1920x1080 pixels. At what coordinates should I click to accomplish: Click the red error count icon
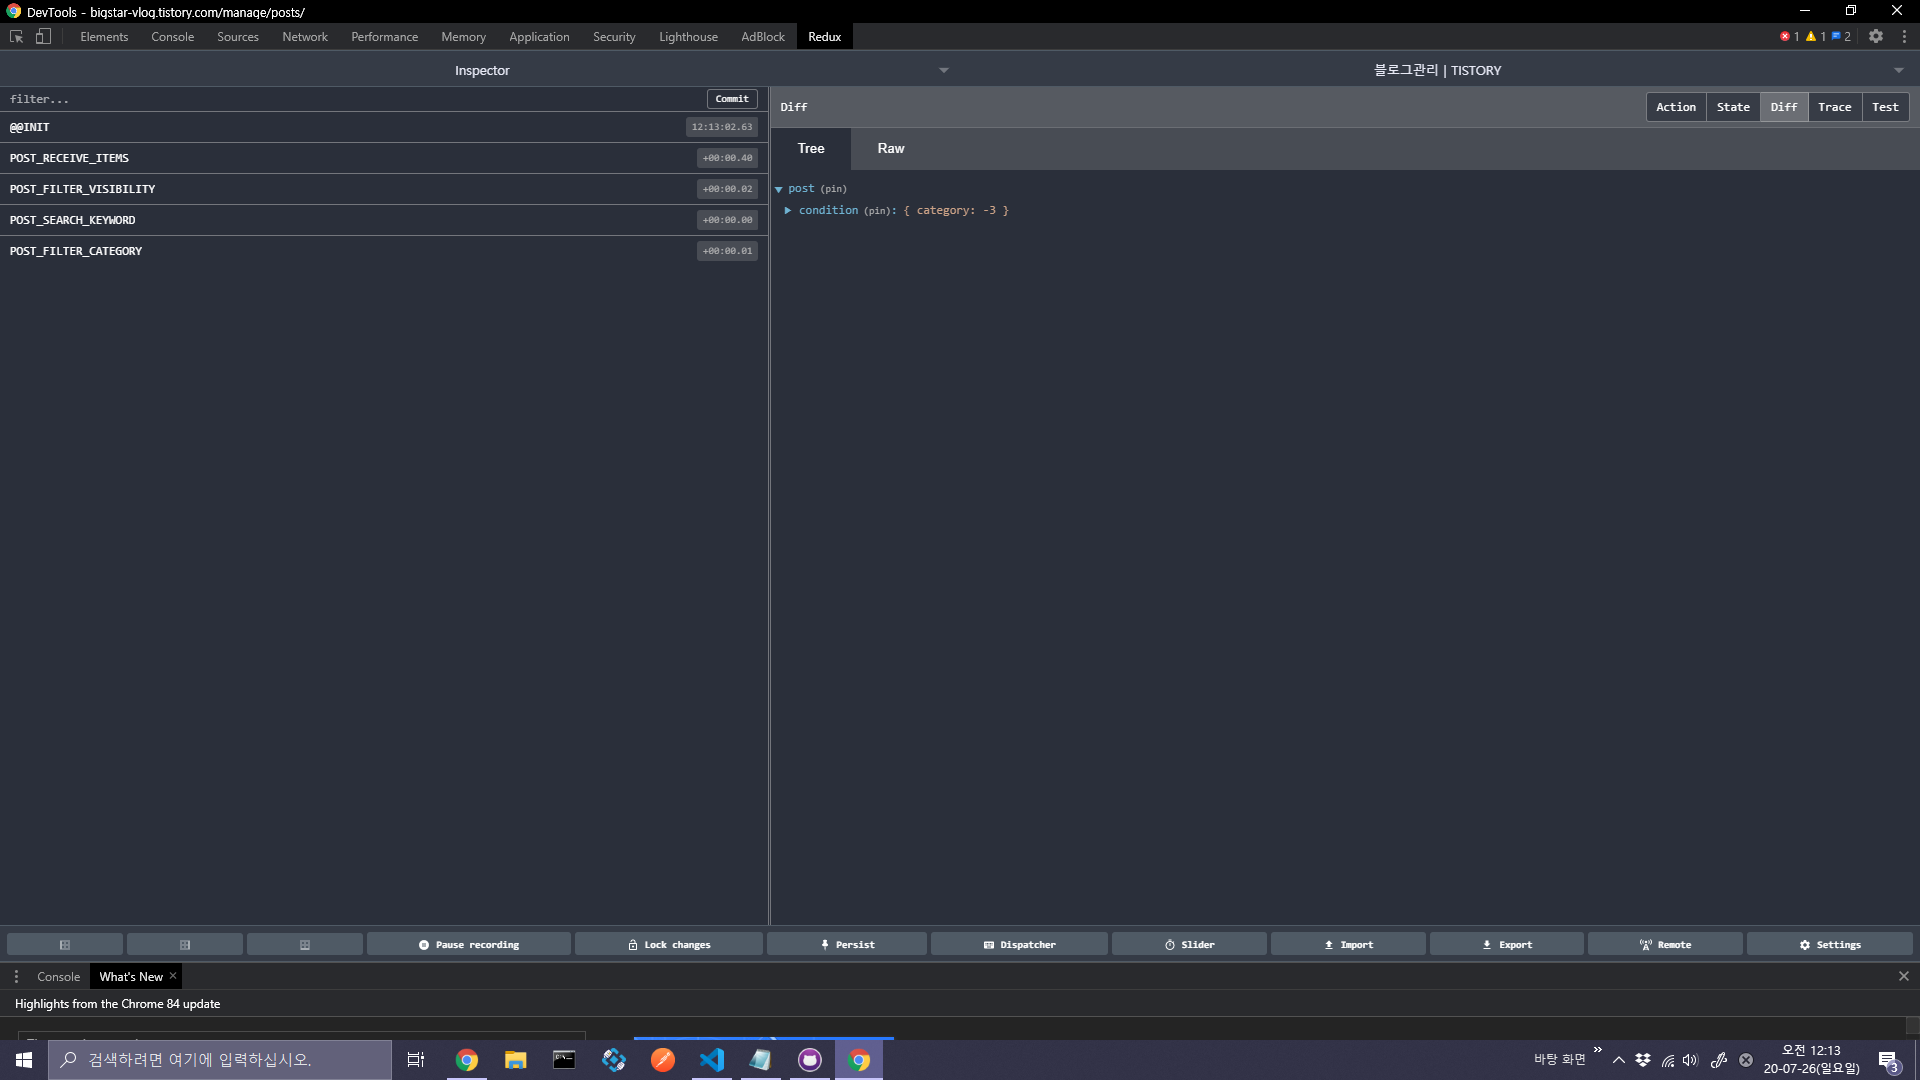pos(1785,36)
